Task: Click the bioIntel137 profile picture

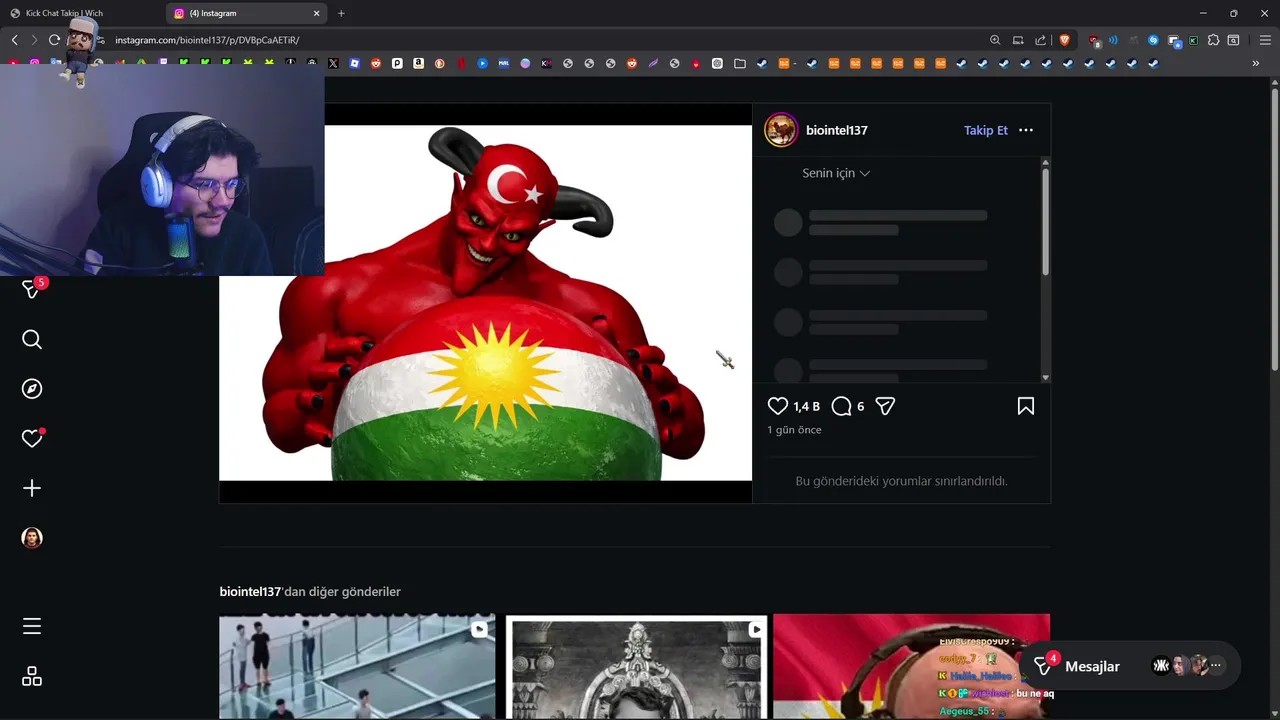Action: point(781,130)
